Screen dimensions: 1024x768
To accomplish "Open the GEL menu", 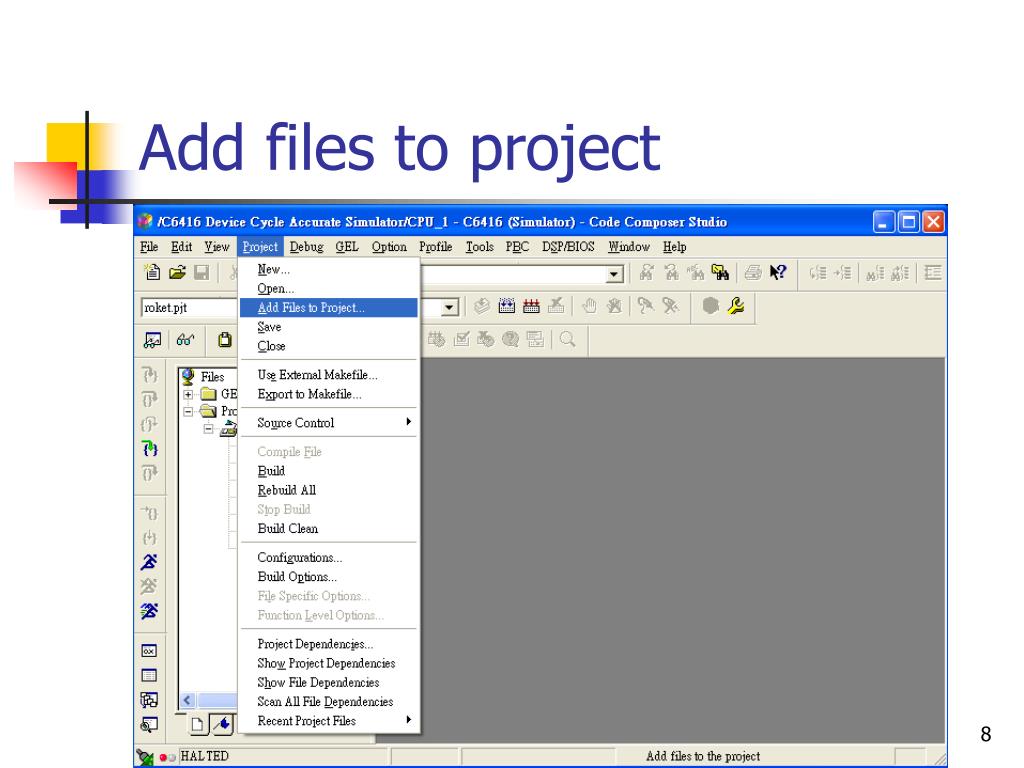I will coord(347,247).
